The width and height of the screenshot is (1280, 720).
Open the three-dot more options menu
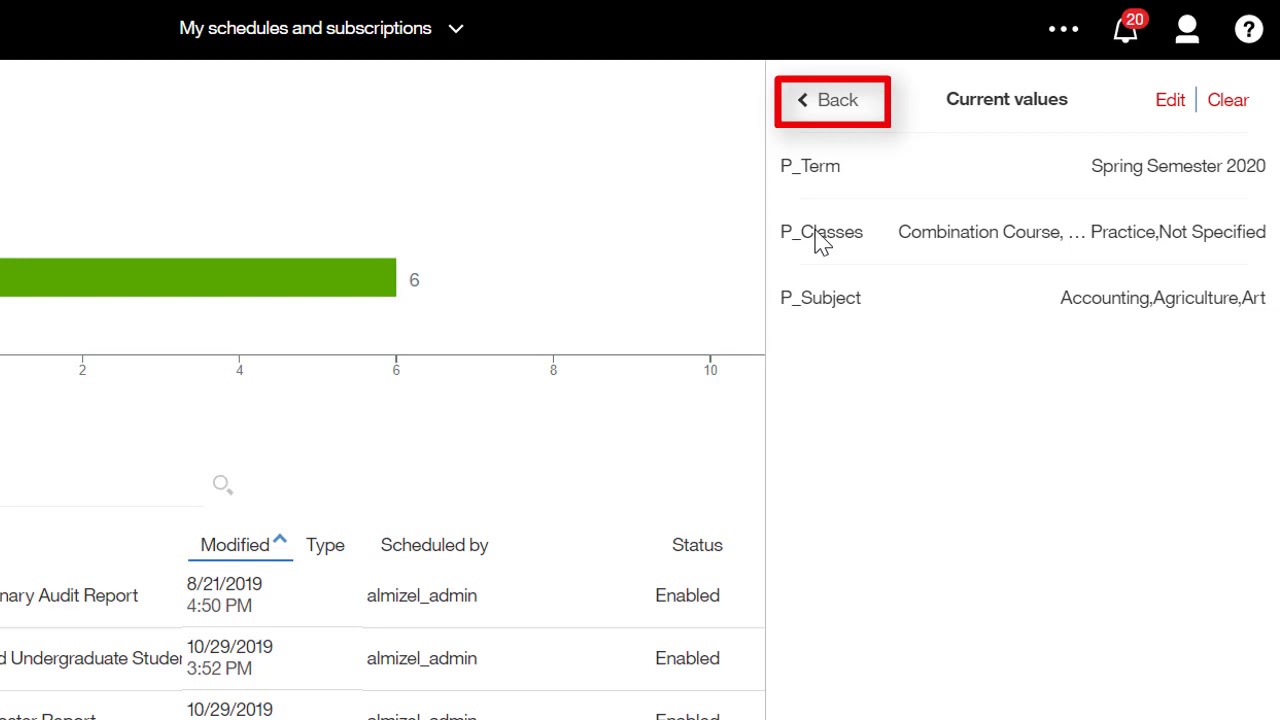(1064, 29)
